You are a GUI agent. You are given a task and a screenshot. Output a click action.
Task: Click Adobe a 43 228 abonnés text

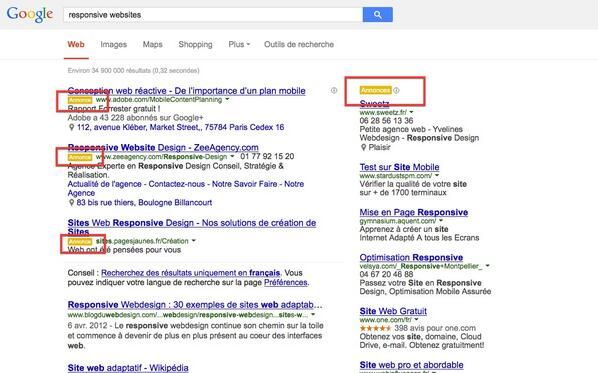tap(135, 118)
